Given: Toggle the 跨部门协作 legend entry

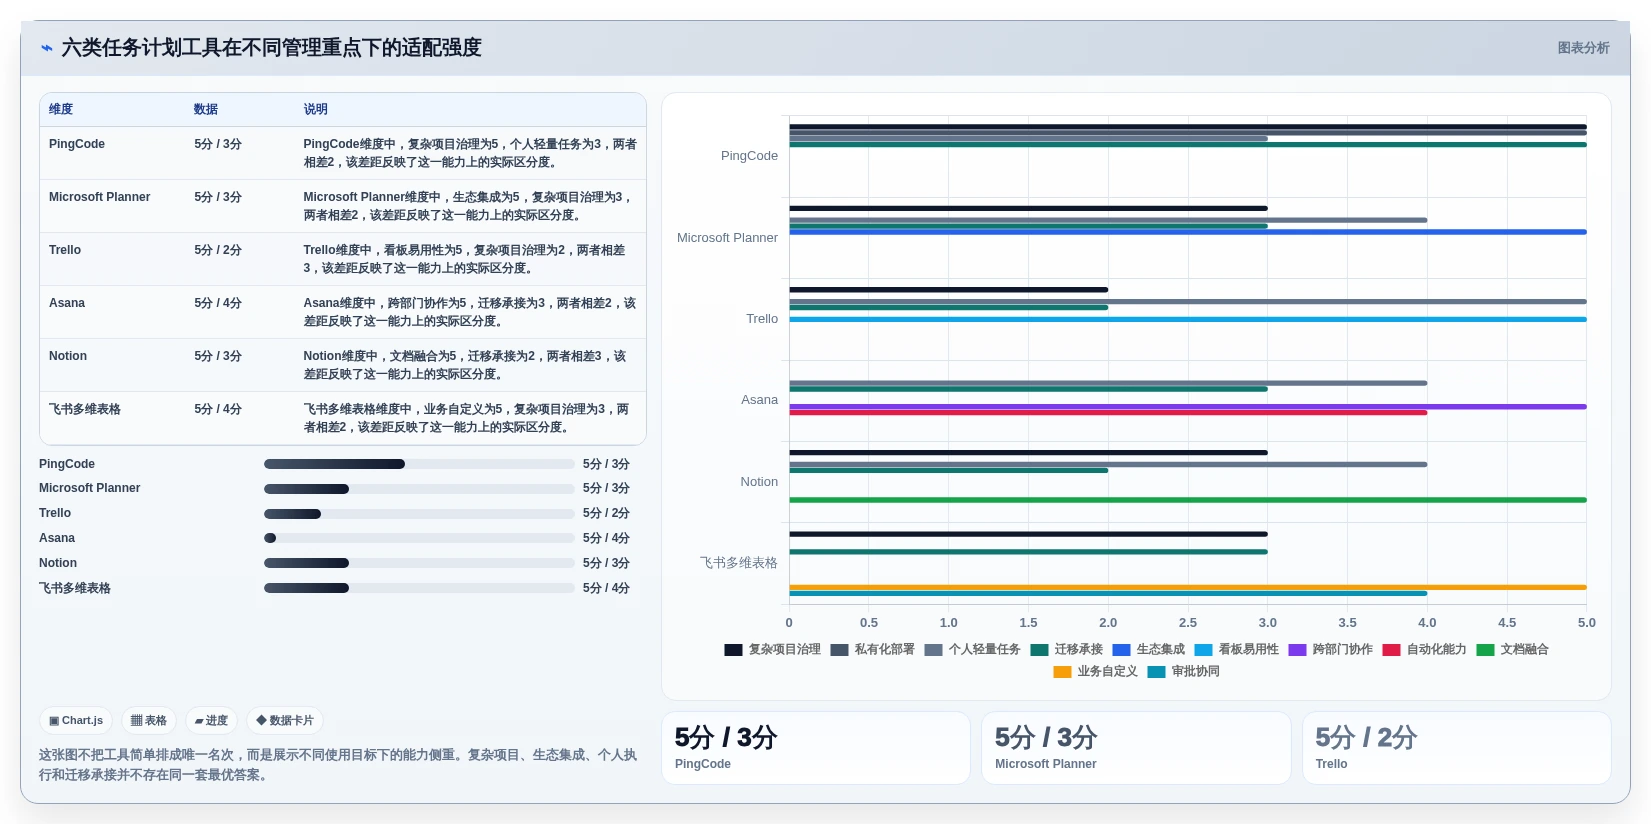Looking at the screenshot, I should [x=1330, y=650].
